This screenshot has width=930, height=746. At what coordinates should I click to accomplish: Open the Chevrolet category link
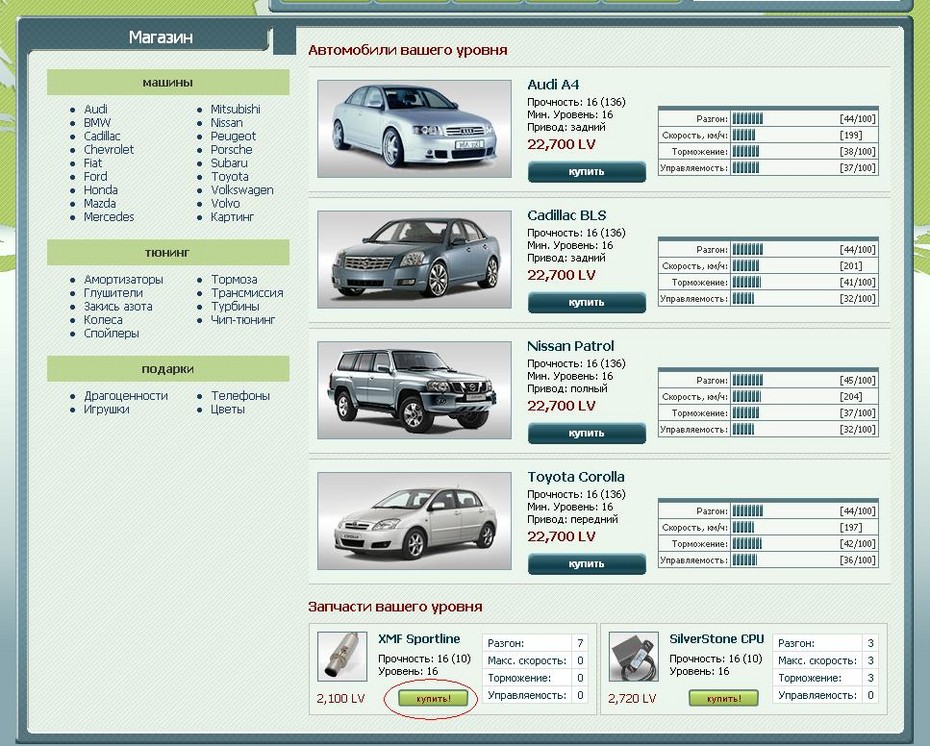[x=109, y=149]
